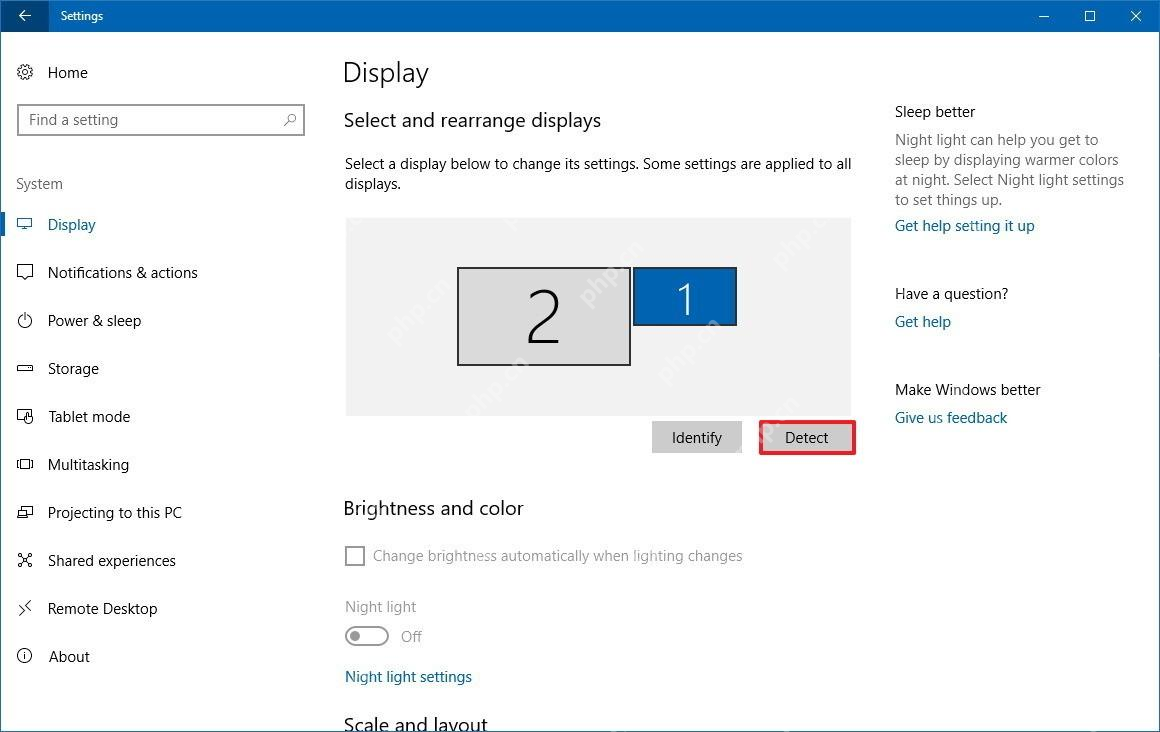This screenshot has height=732, width=1160.
Task: Click the Projecting to this PC icon
Action: (x=25, y=512)
